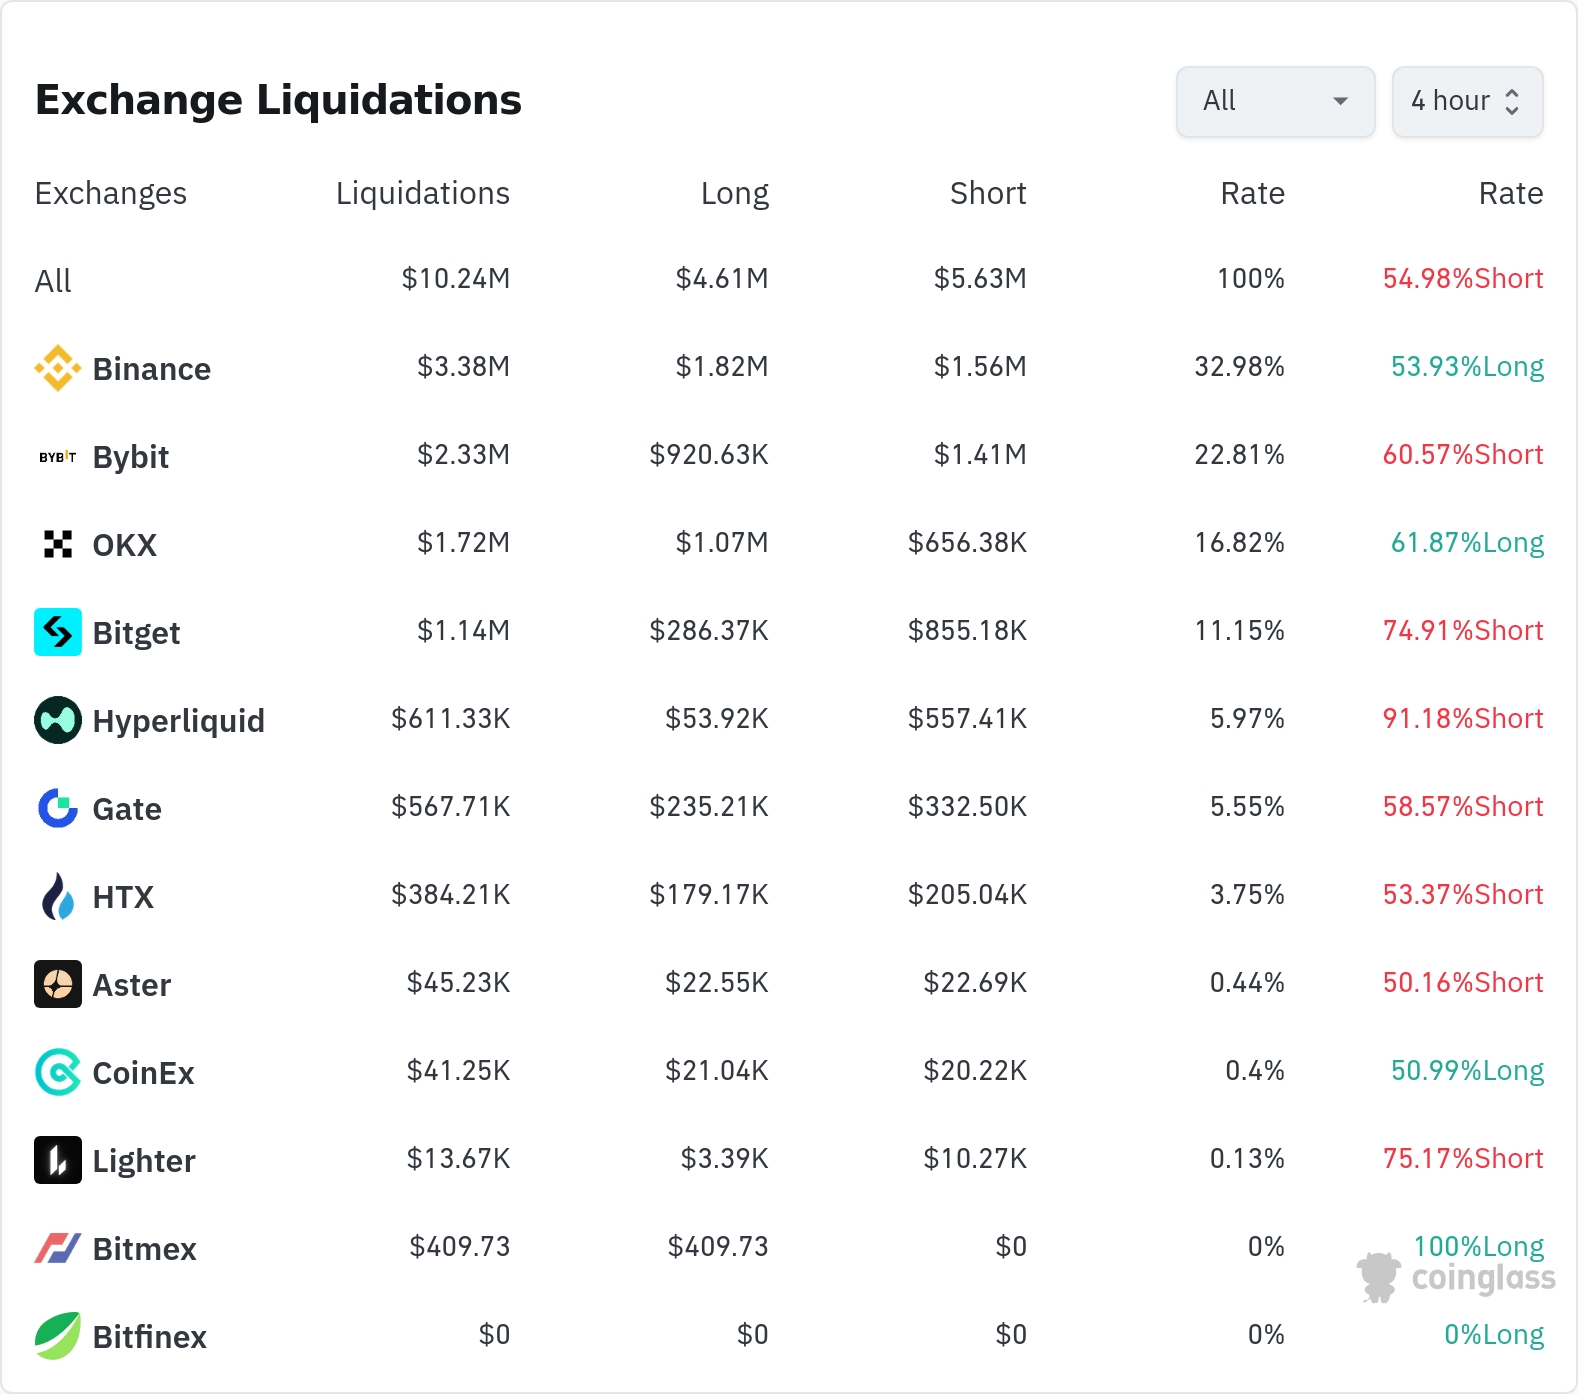Sort by the Liquidations column header
This screenshot has height=1394, width=1578.
pyautogui.click(x=422, y=193)
